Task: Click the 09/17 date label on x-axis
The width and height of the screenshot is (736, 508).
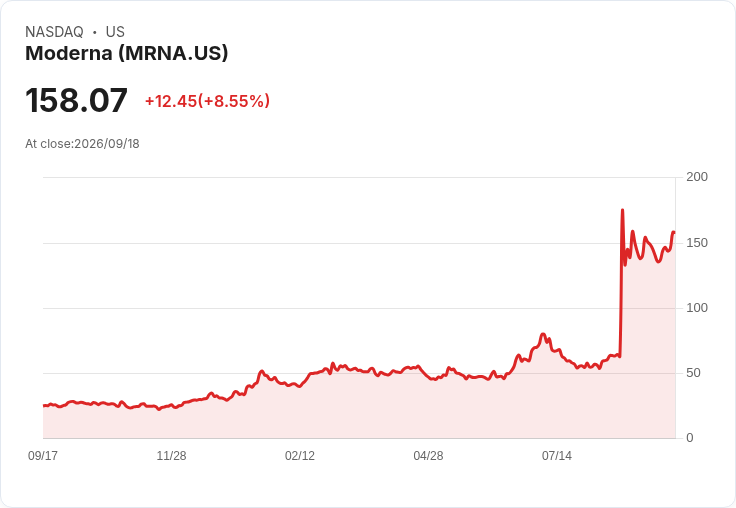Action: [x=43, y=455]
